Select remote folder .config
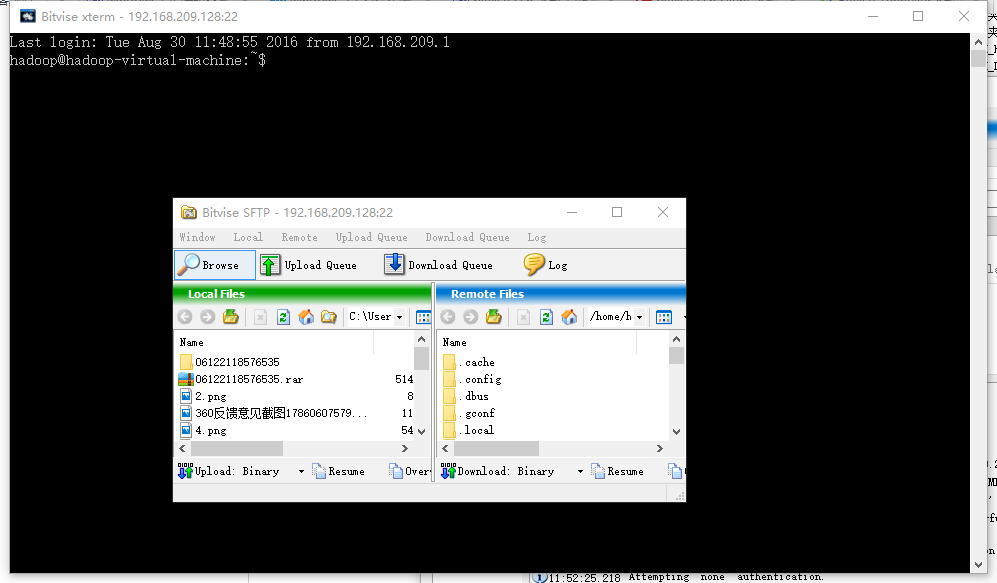Image resolution: width=997 pixels, height=583 pixels. [x=472, y=379]
